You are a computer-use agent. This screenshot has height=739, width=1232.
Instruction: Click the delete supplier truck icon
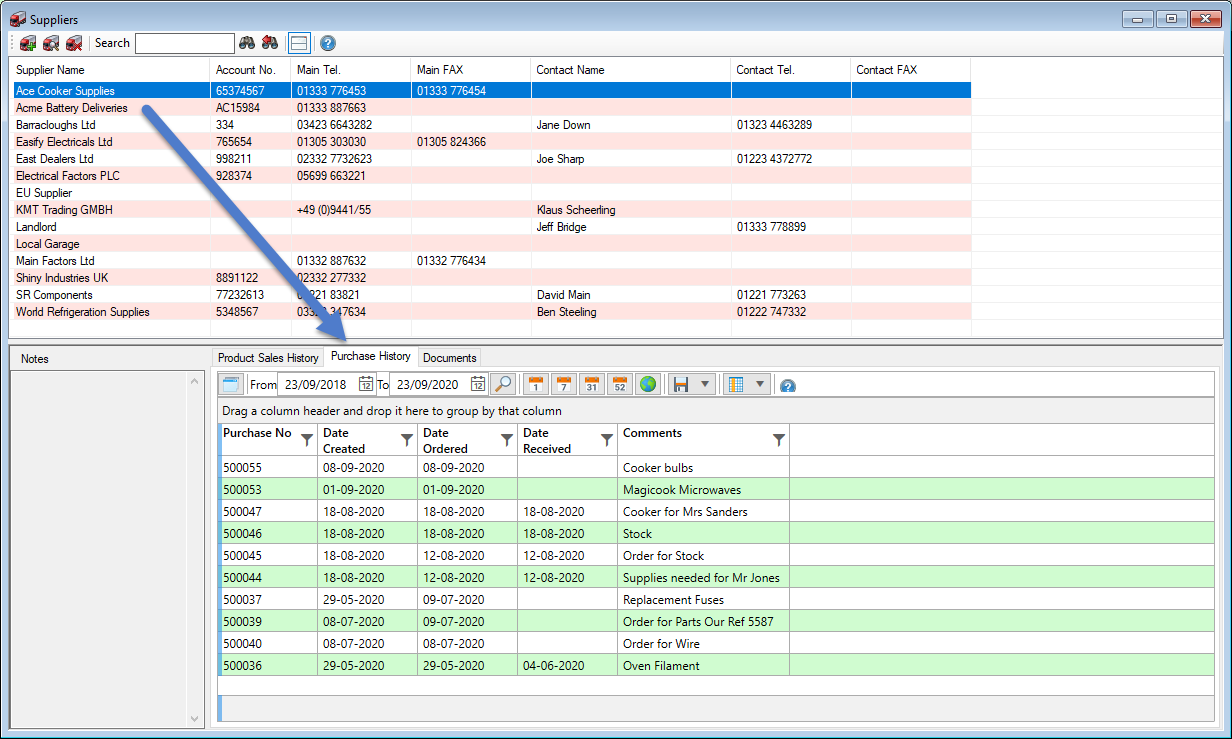(73, 43)
